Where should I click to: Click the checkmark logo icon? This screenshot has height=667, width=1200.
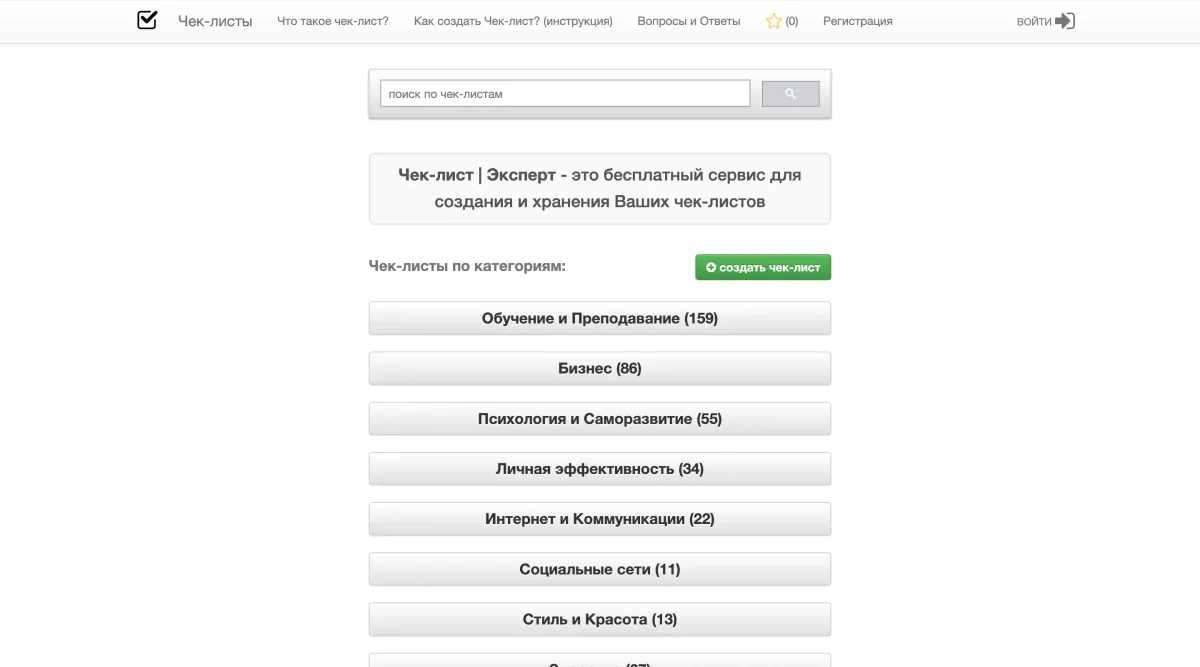pyautogui.click(x=147, y=20)
